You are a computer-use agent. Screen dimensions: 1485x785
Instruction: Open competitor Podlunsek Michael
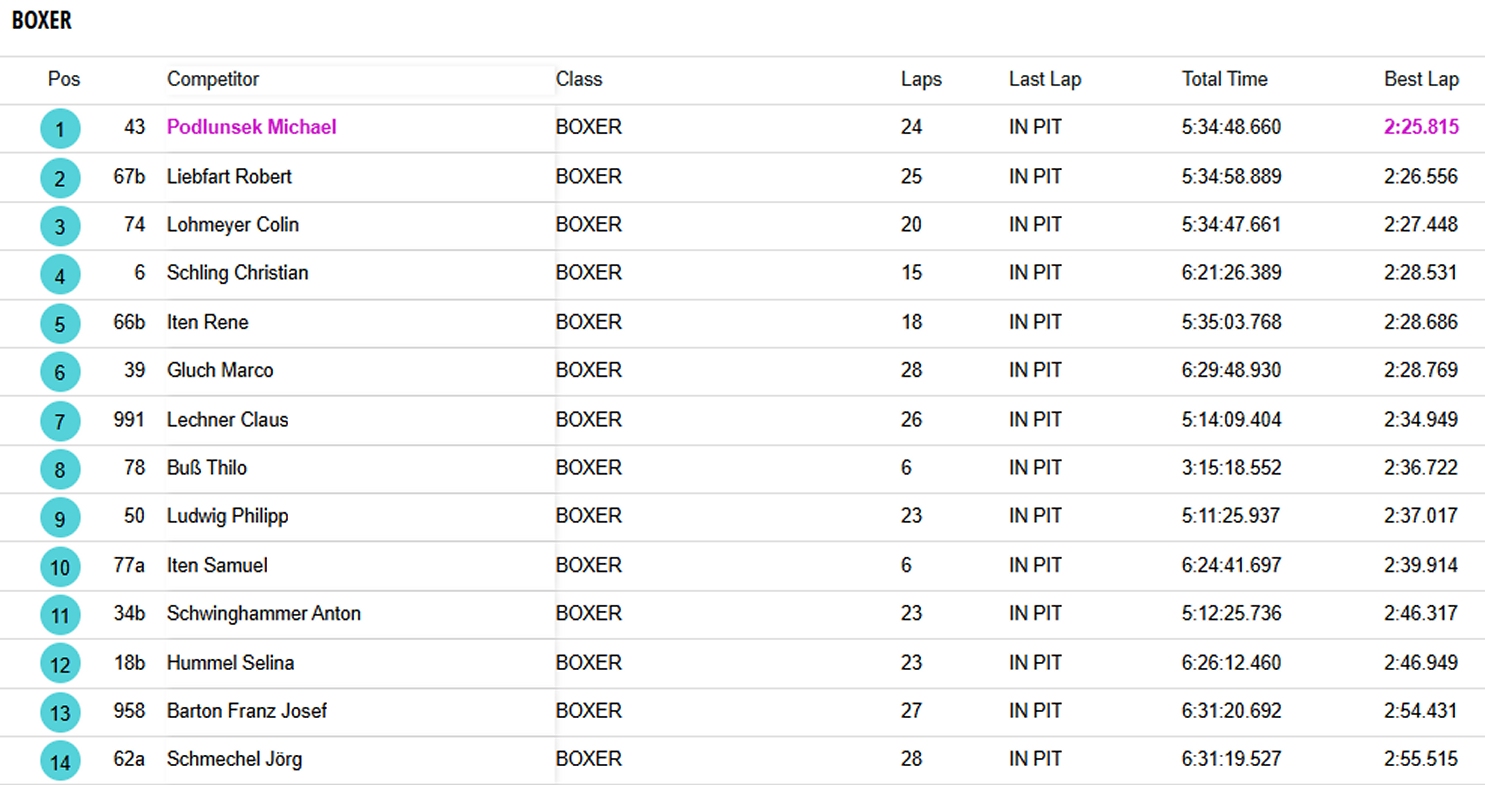[251, 127]
